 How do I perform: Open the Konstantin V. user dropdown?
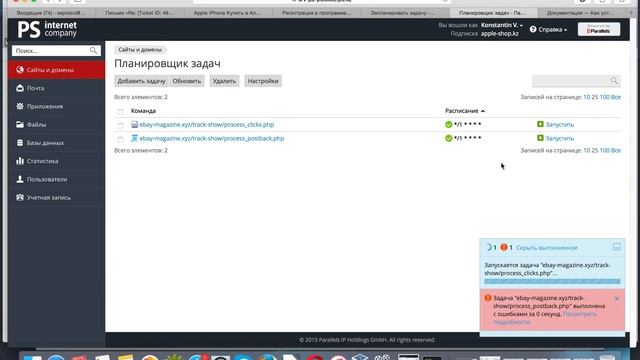pos(502,25)
